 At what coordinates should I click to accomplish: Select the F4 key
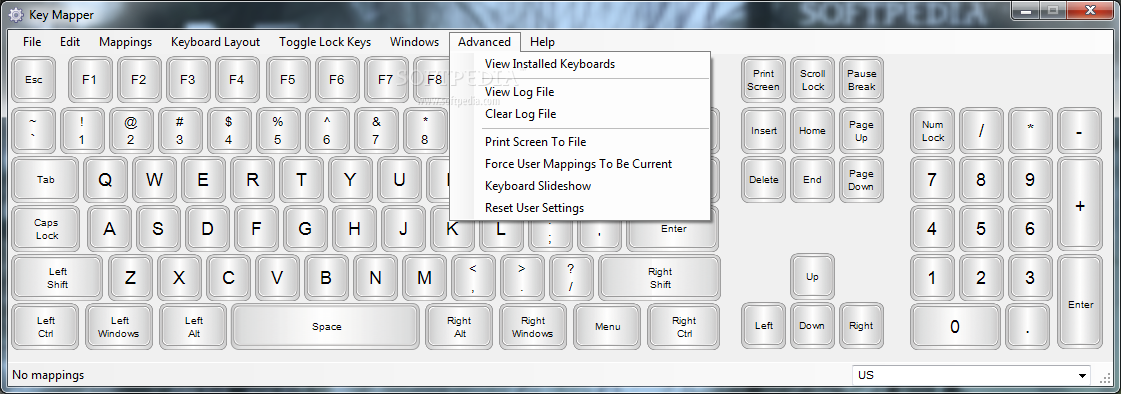point(237,80)
